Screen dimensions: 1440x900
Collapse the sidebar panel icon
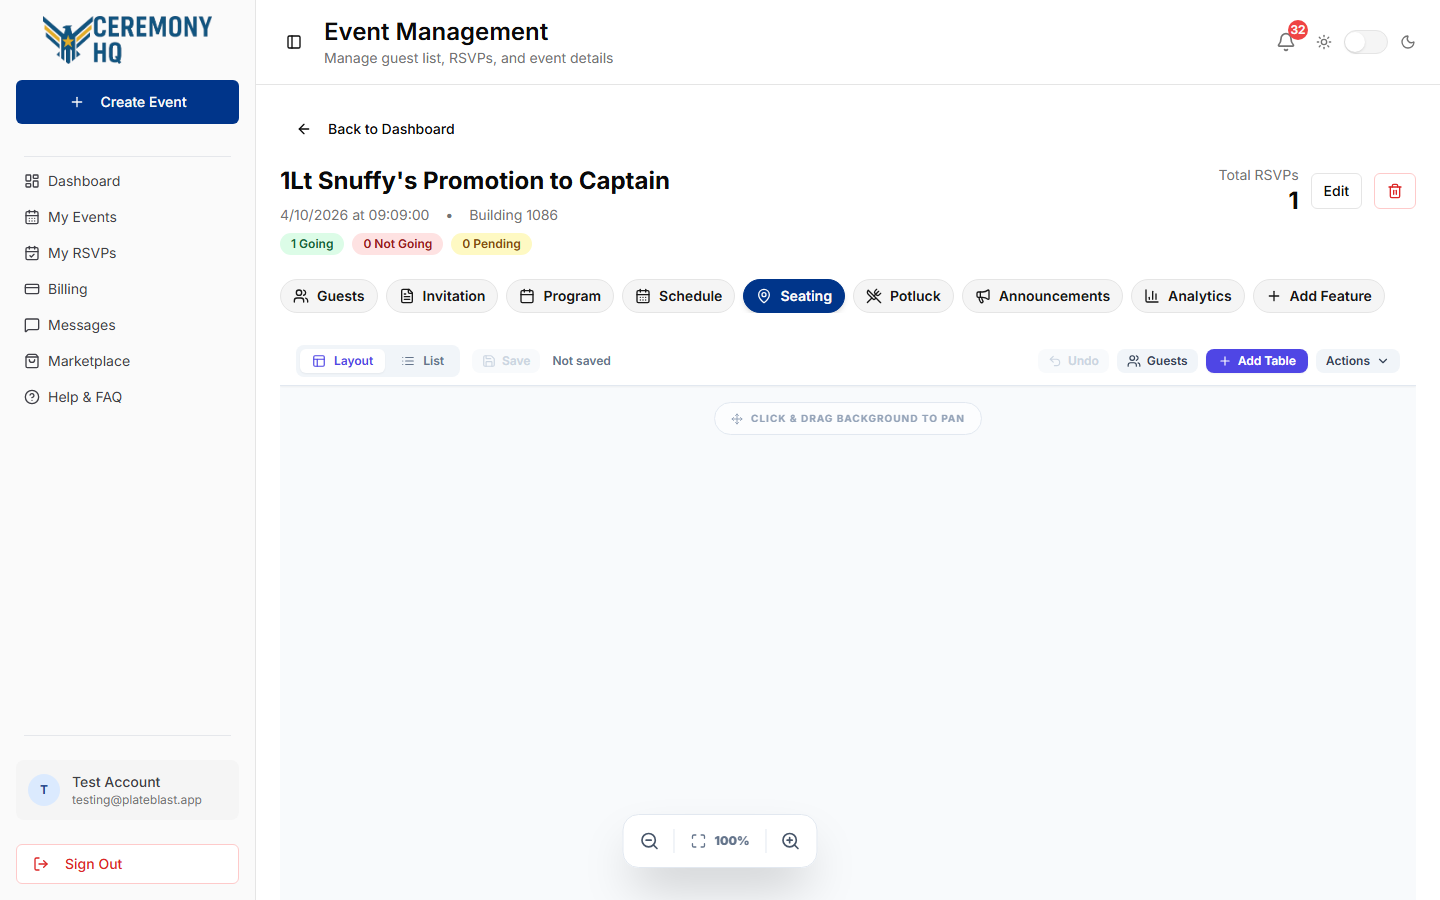[294, 42]
